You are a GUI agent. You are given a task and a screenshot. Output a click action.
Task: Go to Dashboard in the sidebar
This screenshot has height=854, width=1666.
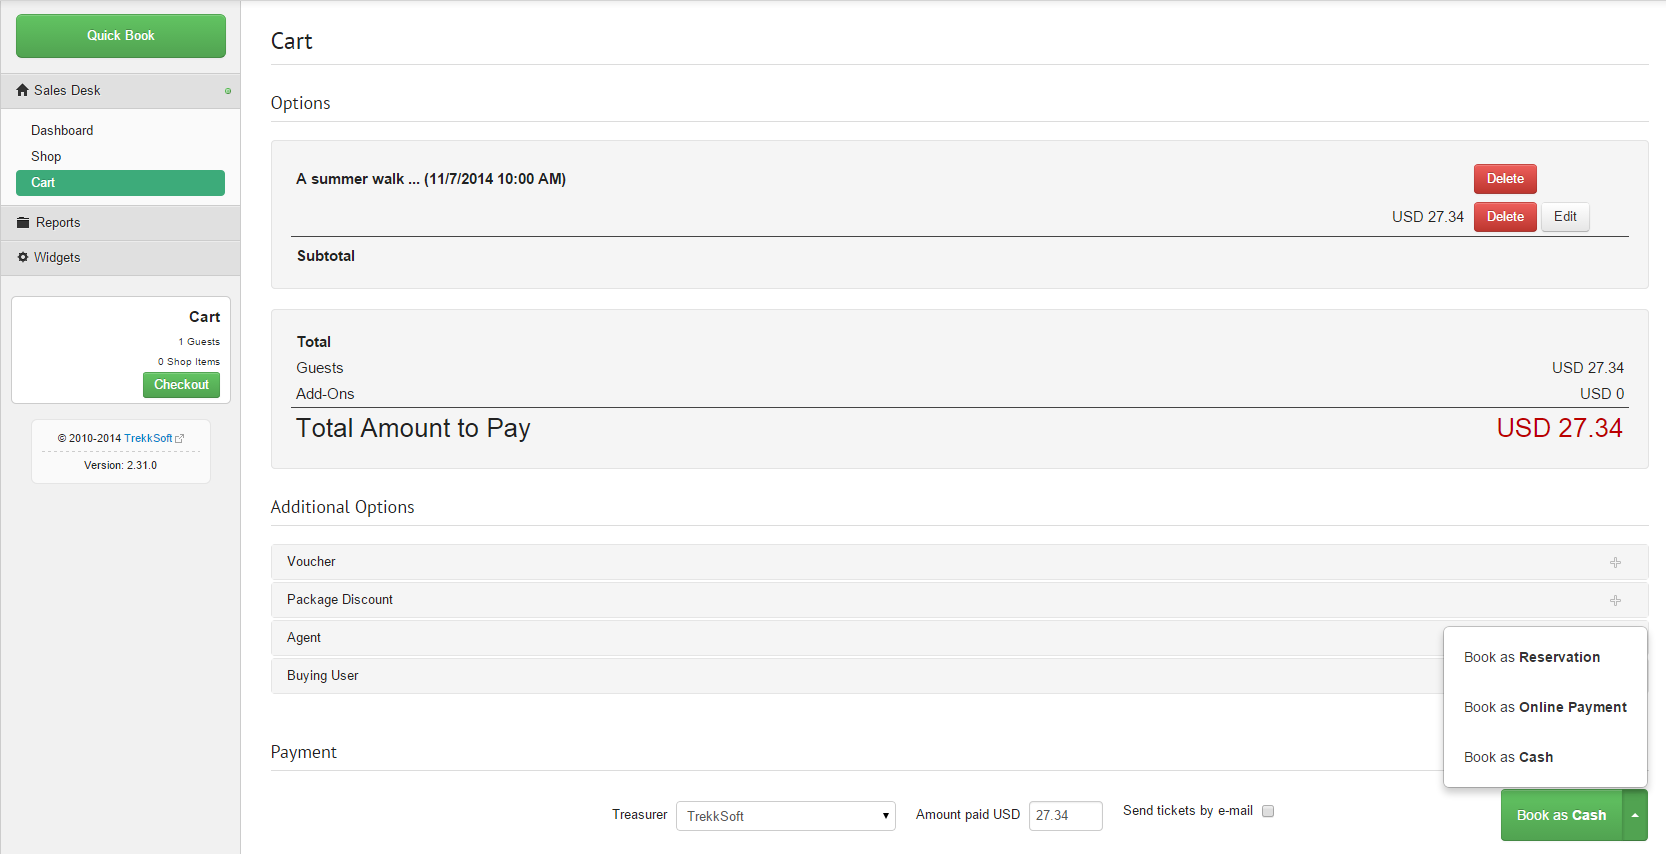pos(62,130)
